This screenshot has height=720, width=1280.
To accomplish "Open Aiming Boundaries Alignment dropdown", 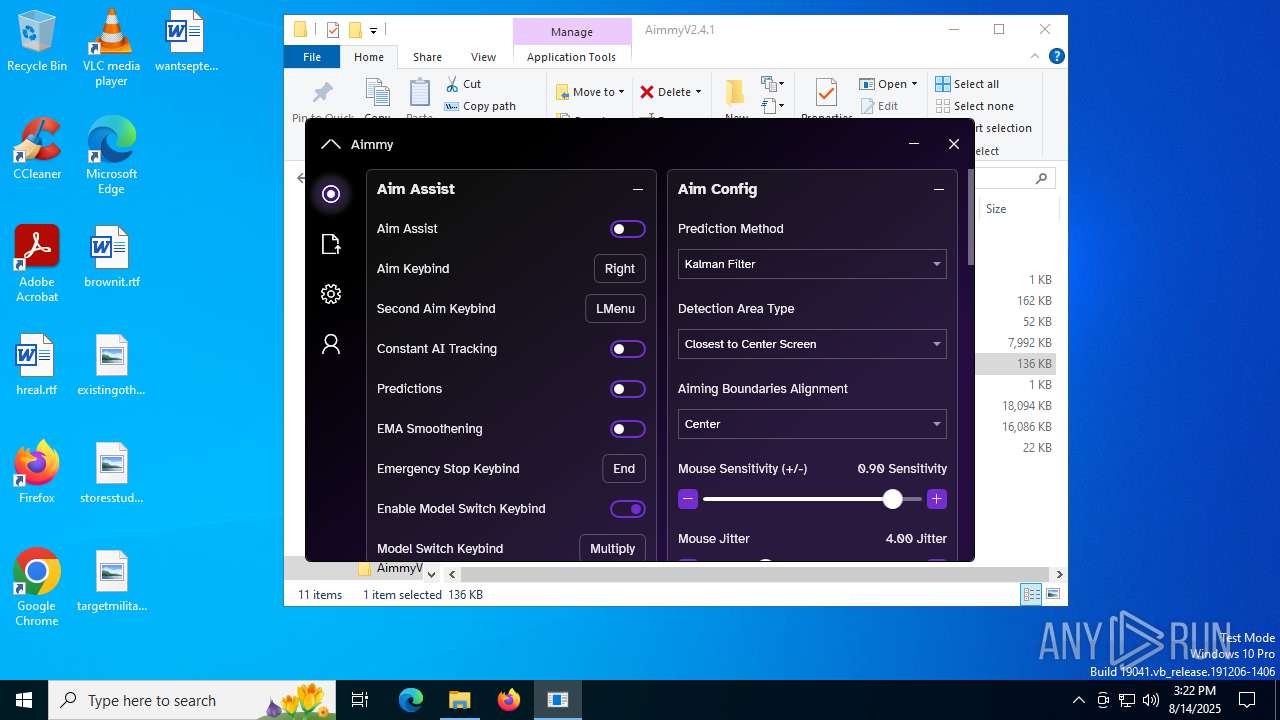I will (x=812, y=424).
